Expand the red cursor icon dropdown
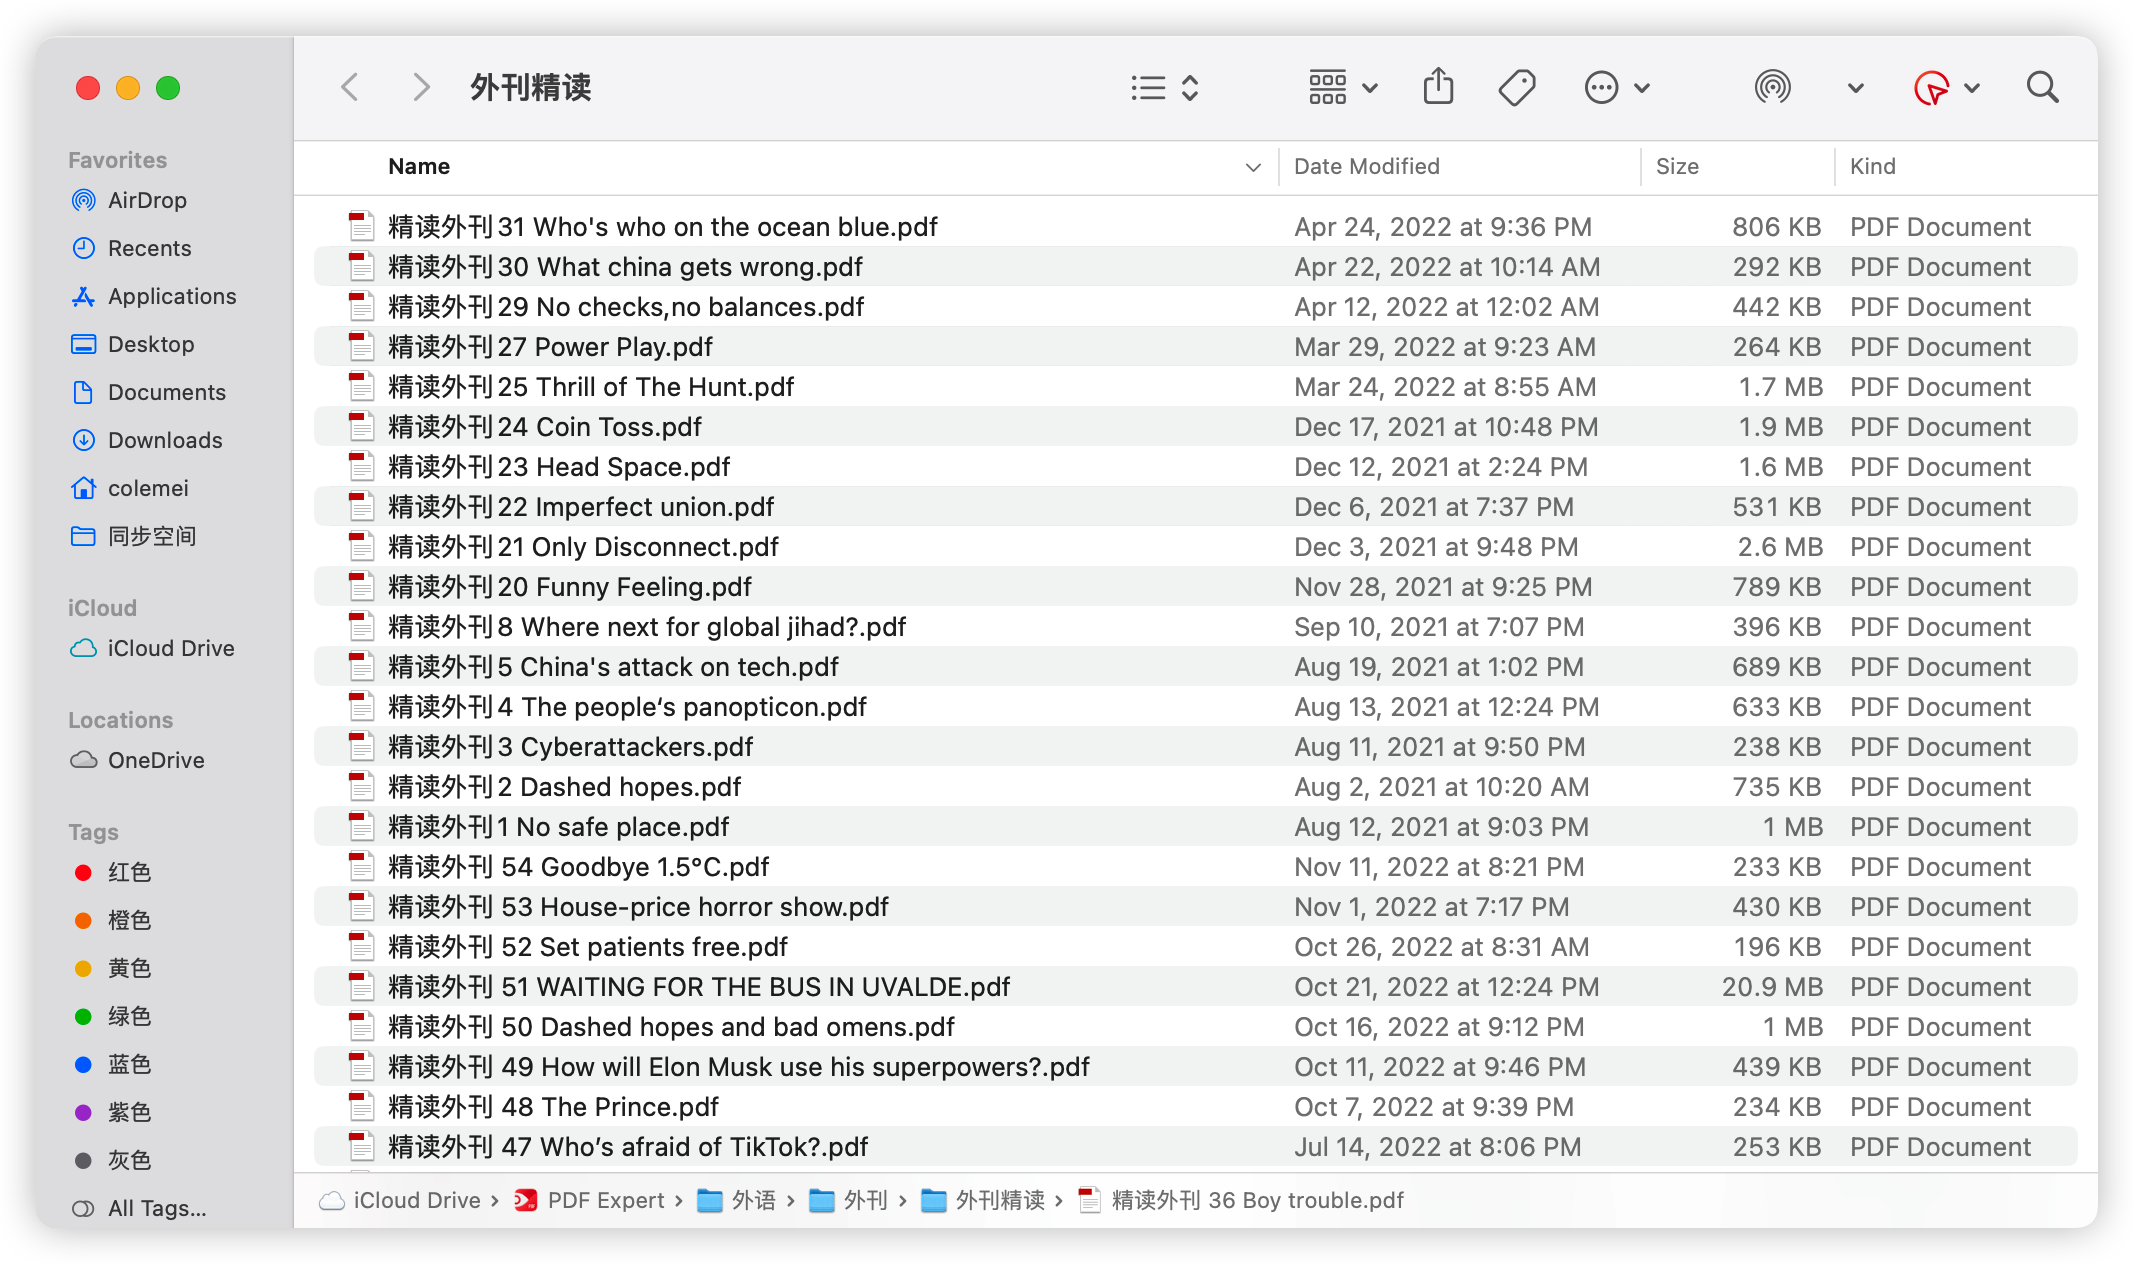Viewport: 2134px width, 1264px height. pyautogui.click(x=1972, y=88)
